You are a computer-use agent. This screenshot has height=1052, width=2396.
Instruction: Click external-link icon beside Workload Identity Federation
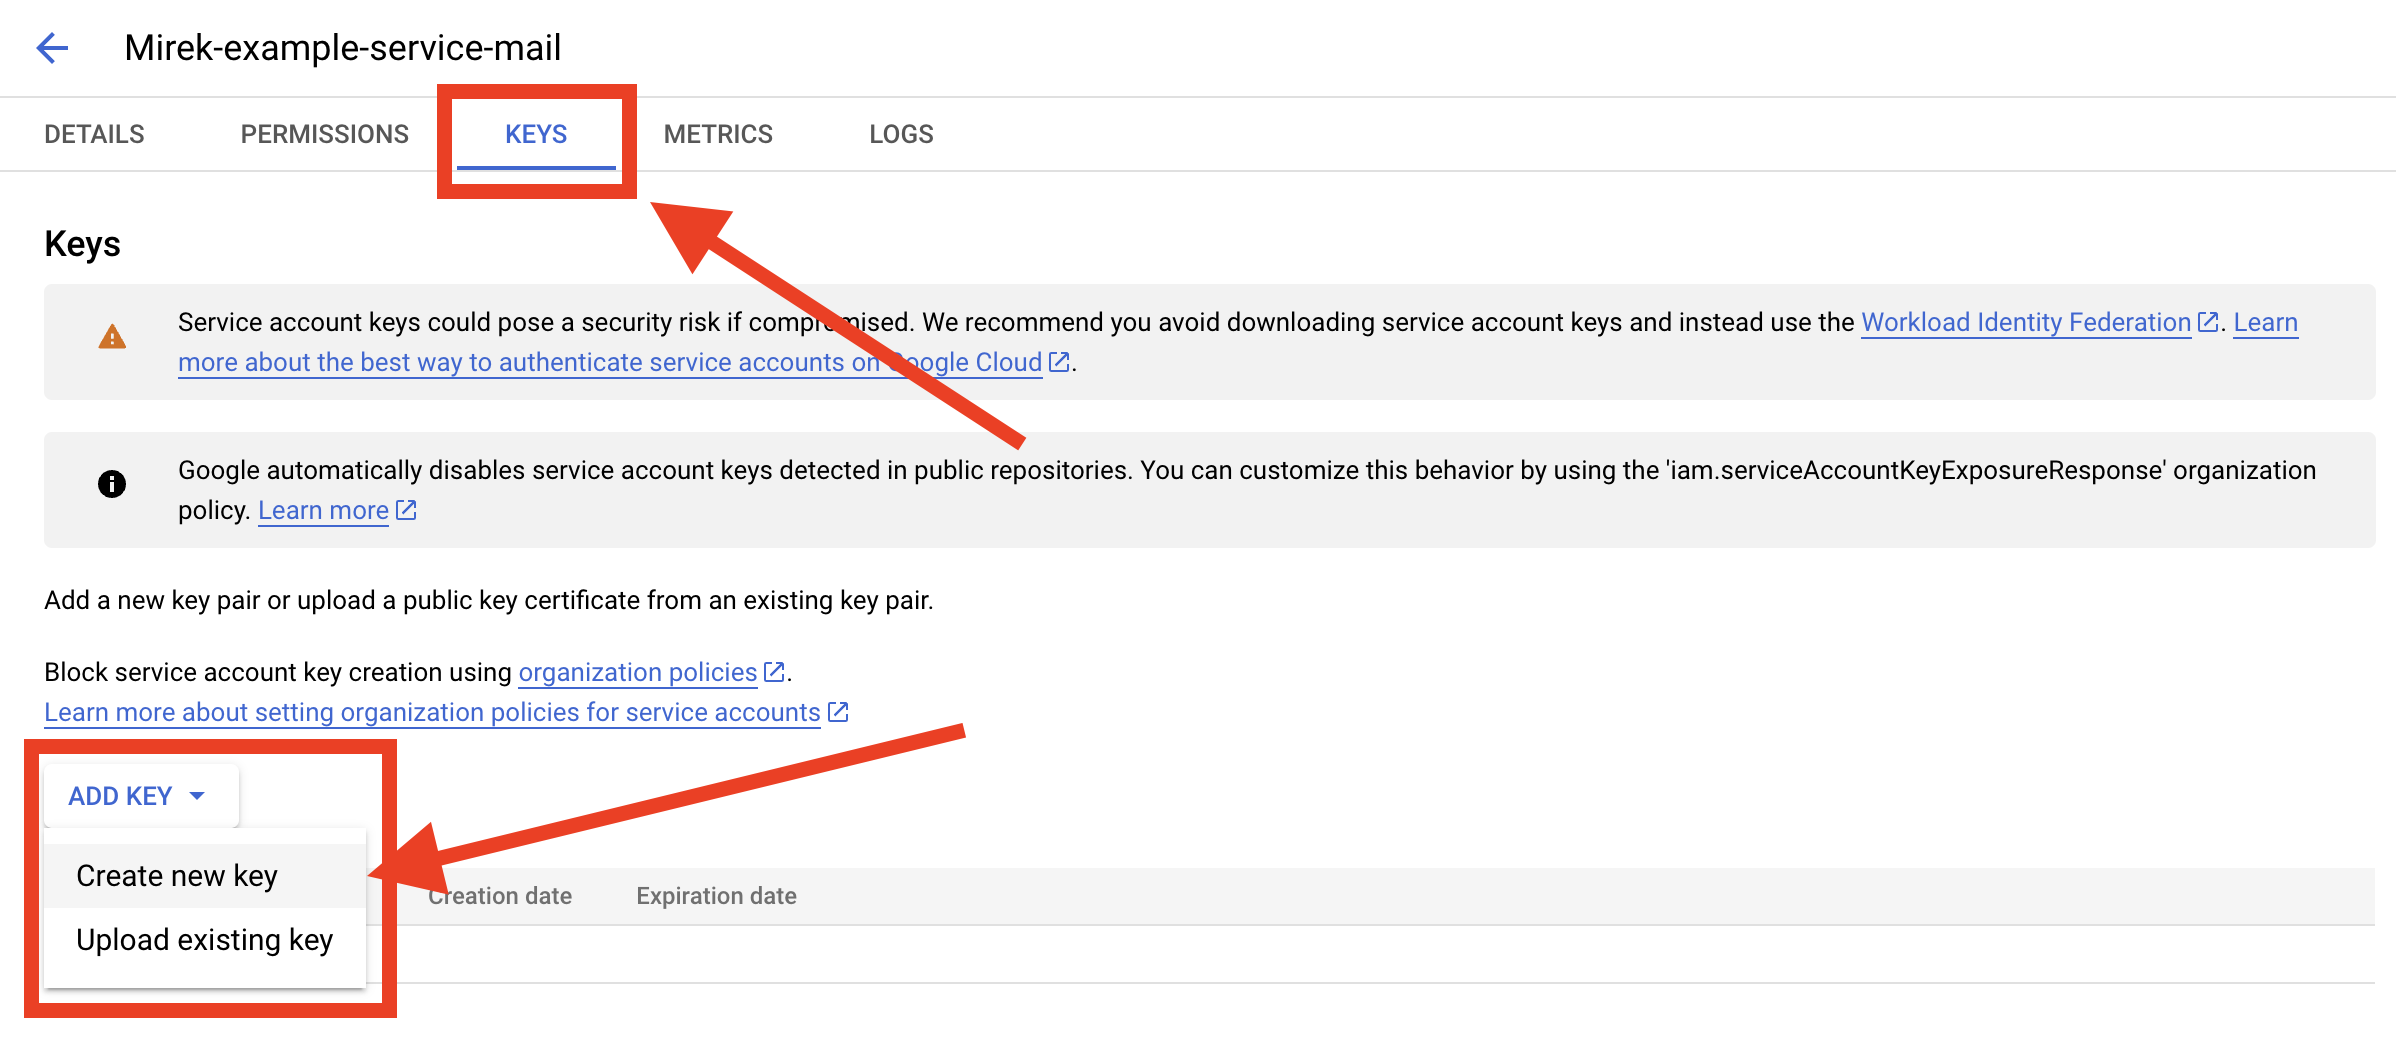(2207, 322)
